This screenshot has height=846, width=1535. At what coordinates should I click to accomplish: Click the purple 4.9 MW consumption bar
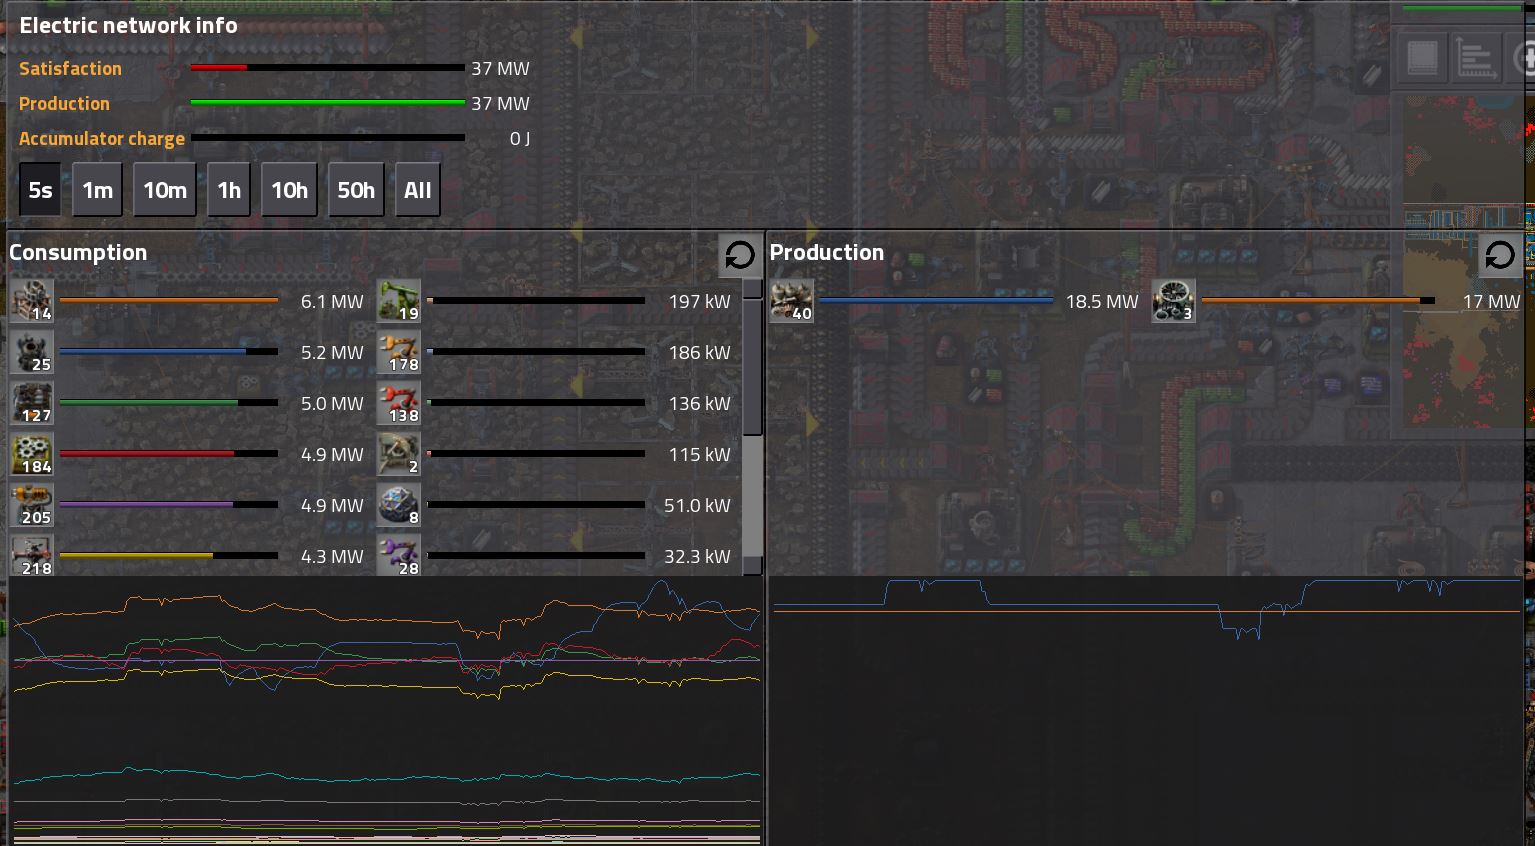169,504
